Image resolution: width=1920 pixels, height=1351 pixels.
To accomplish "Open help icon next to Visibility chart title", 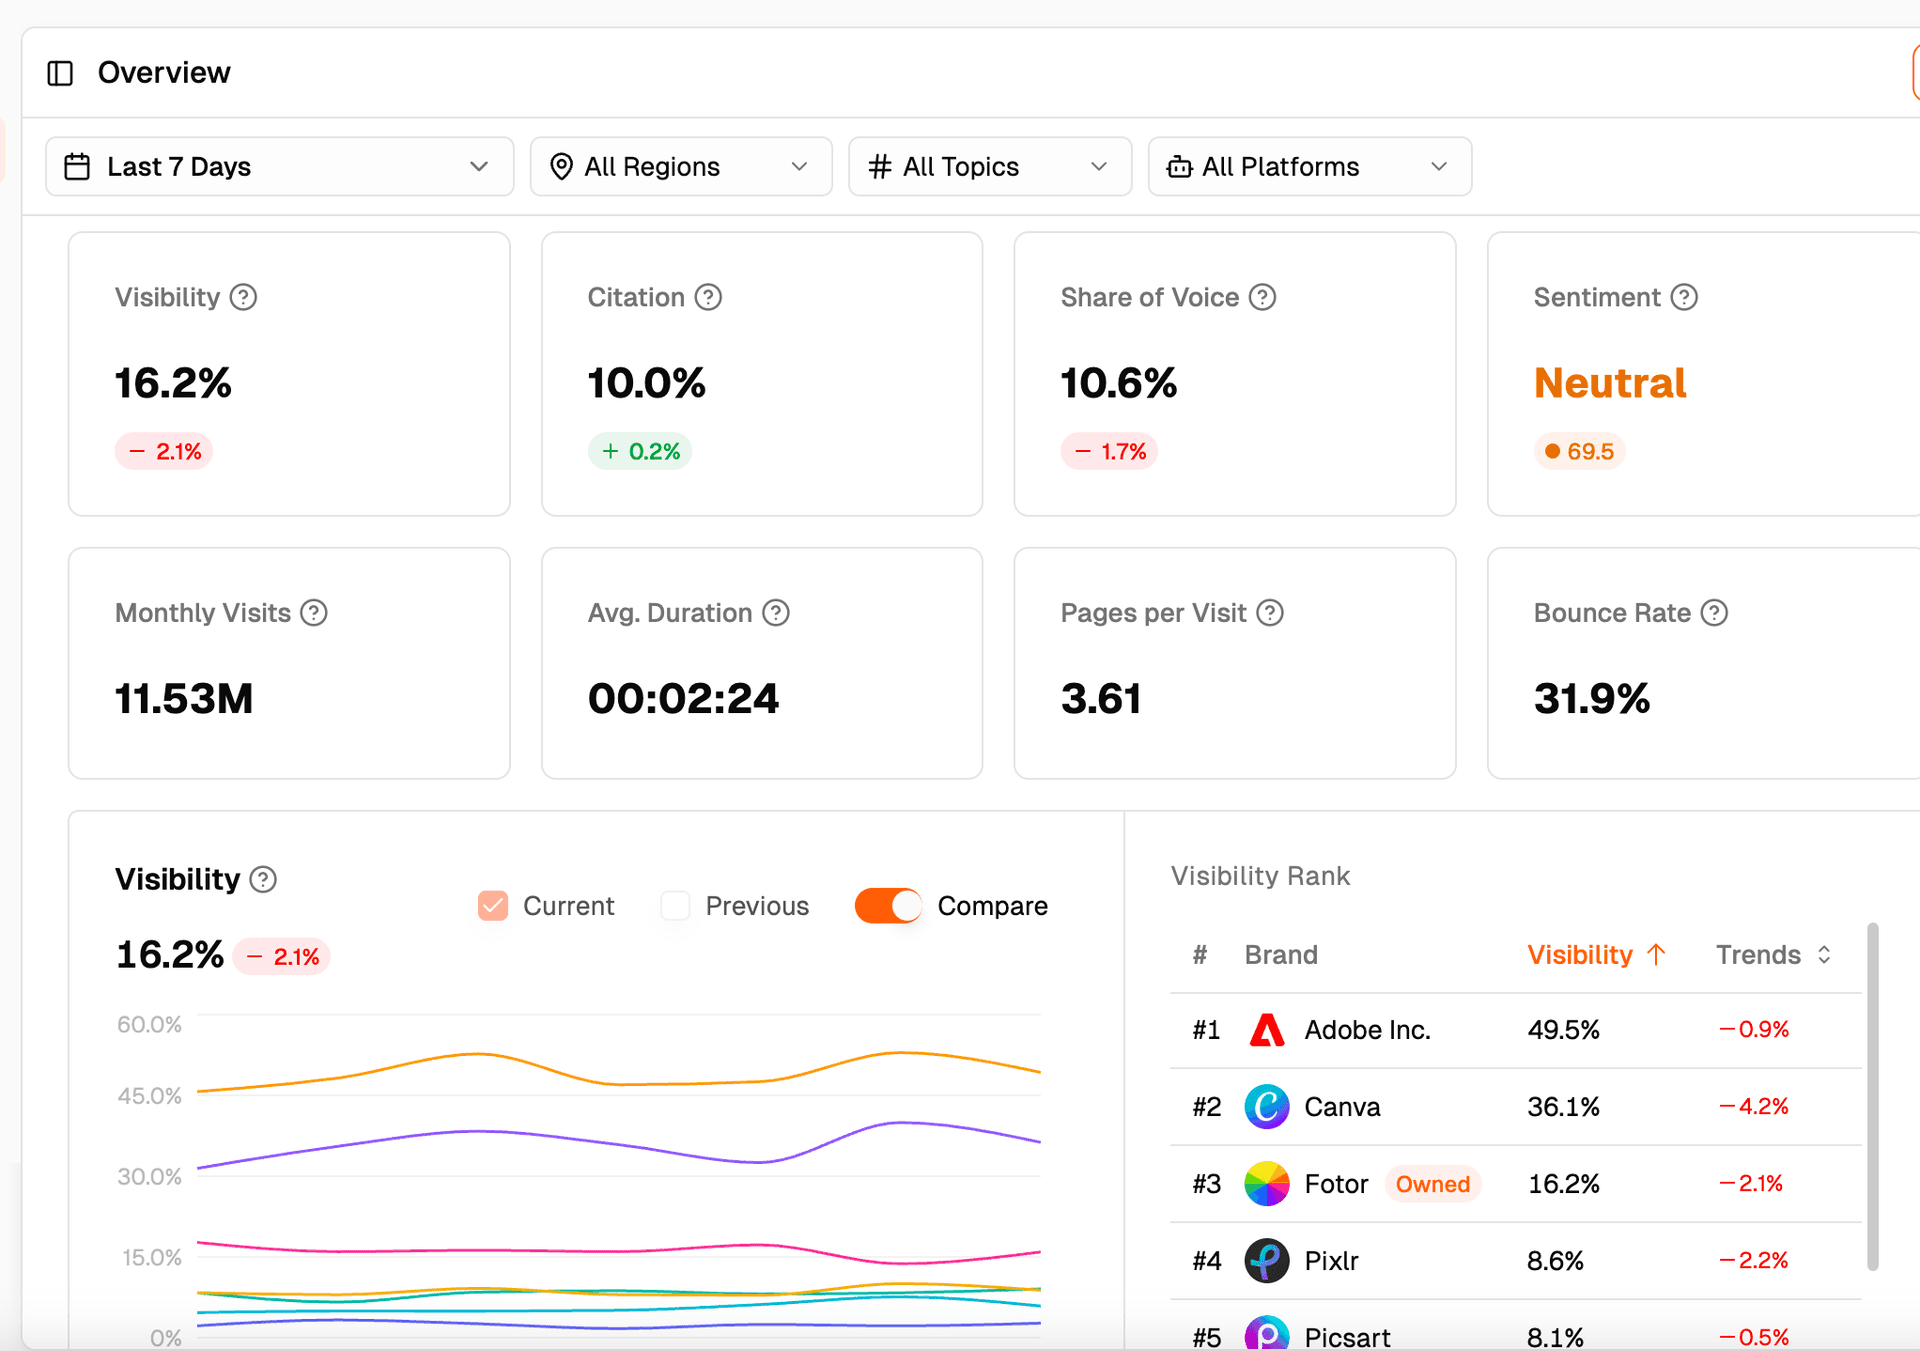I will point(263,879).
